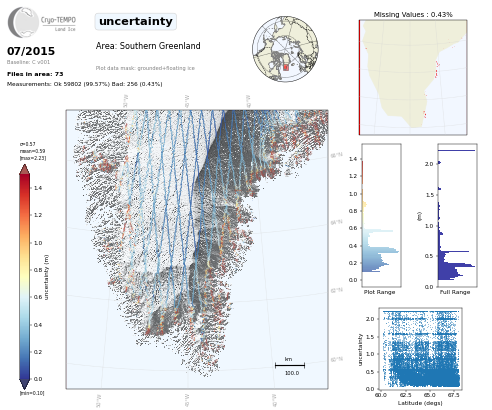Click the max=2.23 statistics label
The image size is (492, 410).
pos(33,158)
